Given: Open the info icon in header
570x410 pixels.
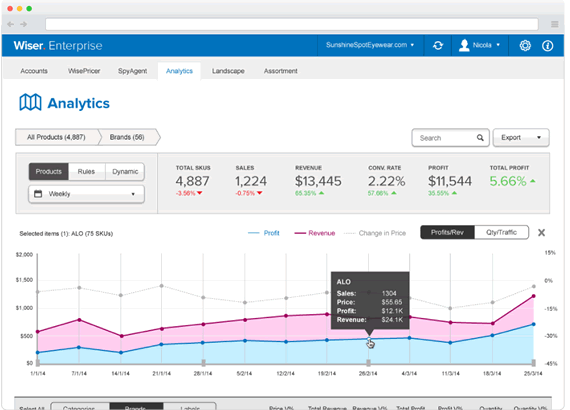Looking at the screenshot, I should tap(547, 45).
